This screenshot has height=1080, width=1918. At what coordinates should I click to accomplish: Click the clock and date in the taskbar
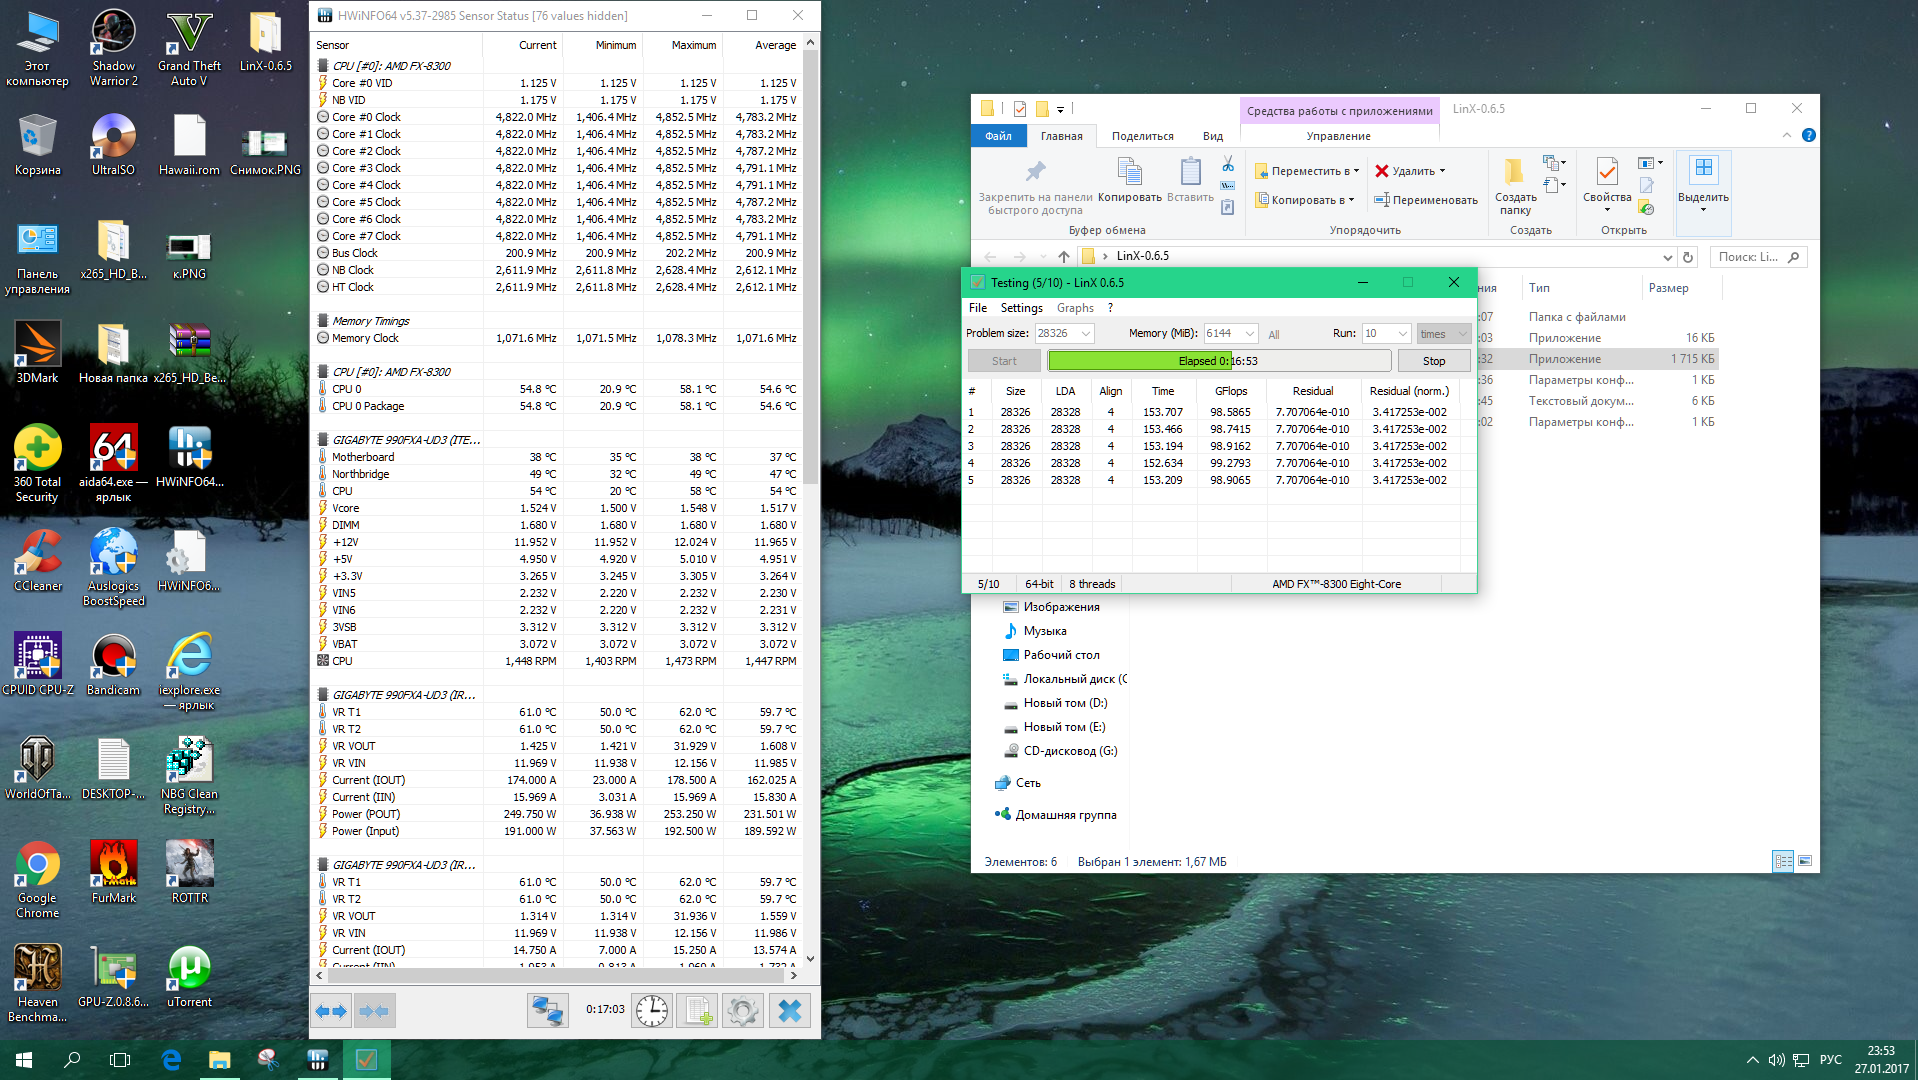click(1881, 1060)
